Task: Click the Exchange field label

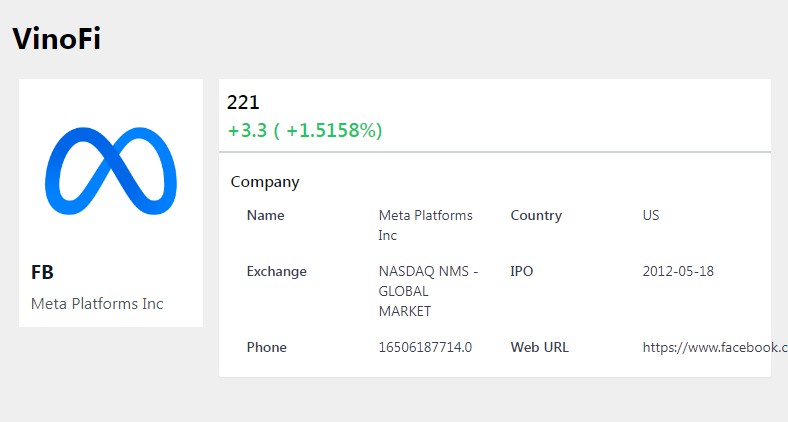Action: click(277, 271)
